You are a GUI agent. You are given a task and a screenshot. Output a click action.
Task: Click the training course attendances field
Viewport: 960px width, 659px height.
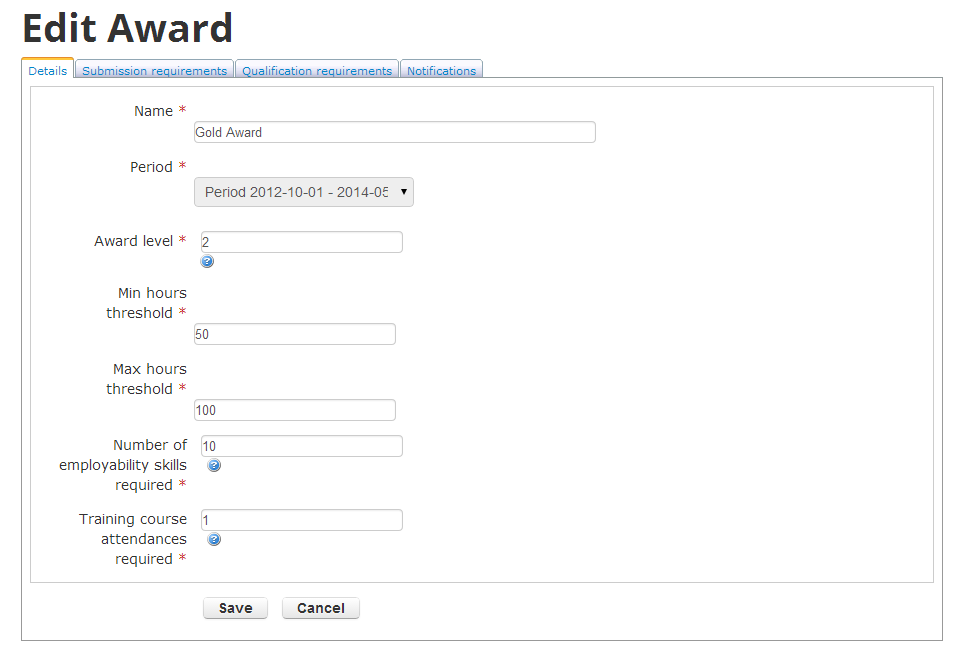pyautogui.click(x=302, y=520)
